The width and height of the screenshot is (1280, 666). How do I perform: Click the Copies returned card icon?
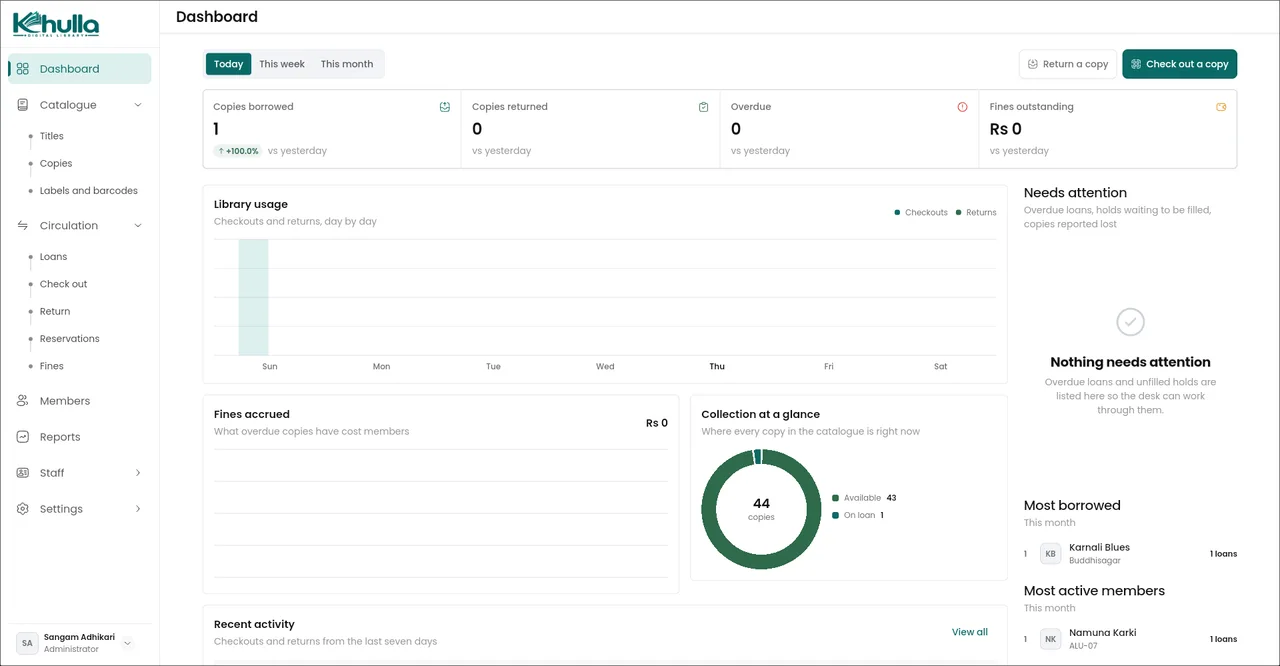(704, 107)
